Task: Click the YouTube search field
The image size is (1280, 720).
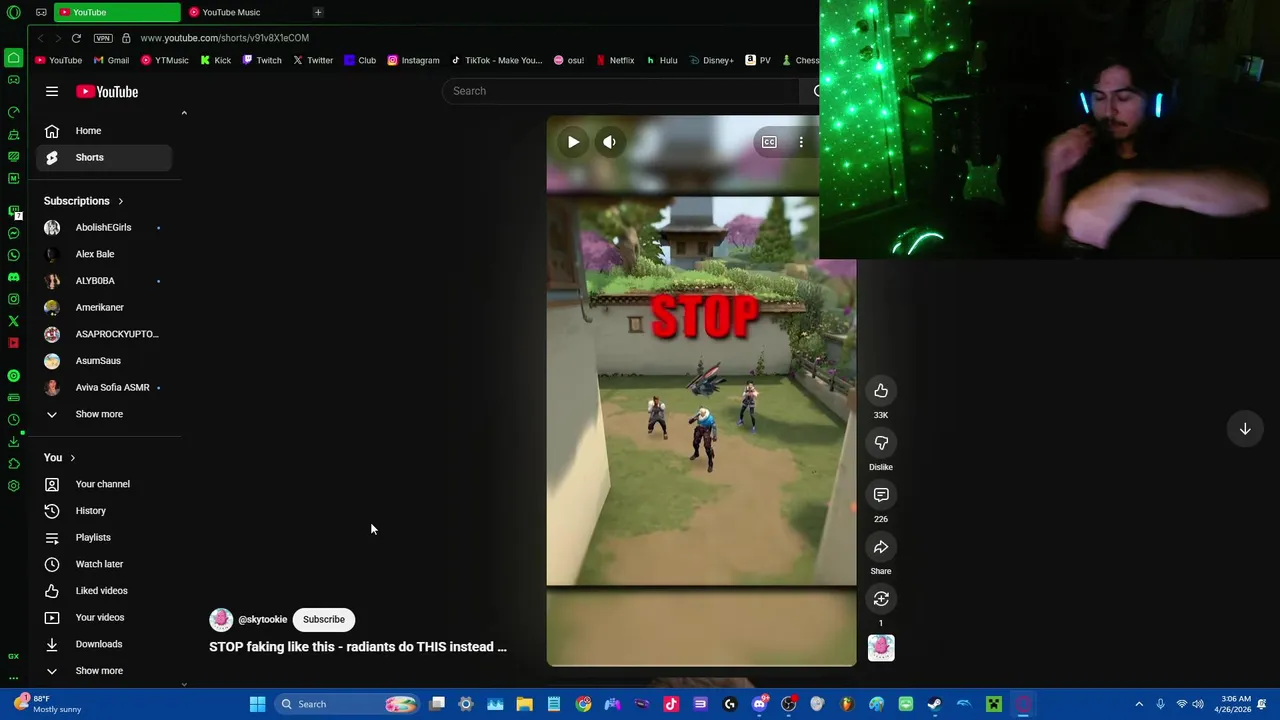Action: tap(620, 91)
